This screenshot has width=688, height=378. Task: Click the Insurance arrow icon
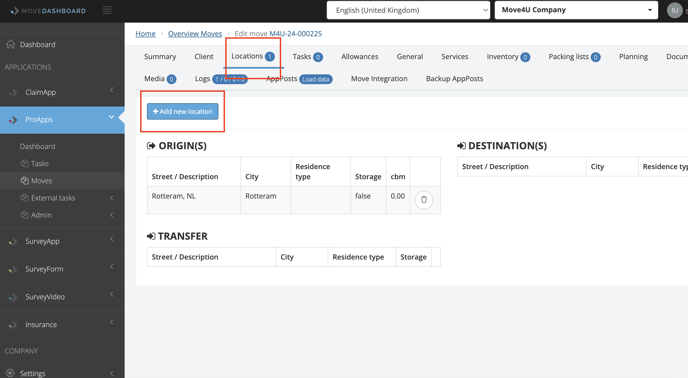point(13,325)
